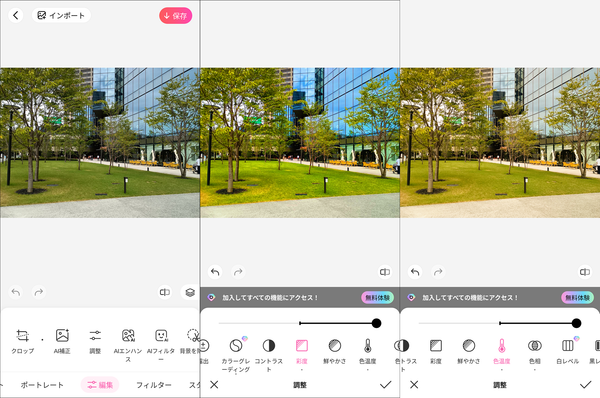The width and height of the screenshot is (600, 398).
Task: Select the クロップ crop tool
Action: pyautogui.click(x=23, y=341)
